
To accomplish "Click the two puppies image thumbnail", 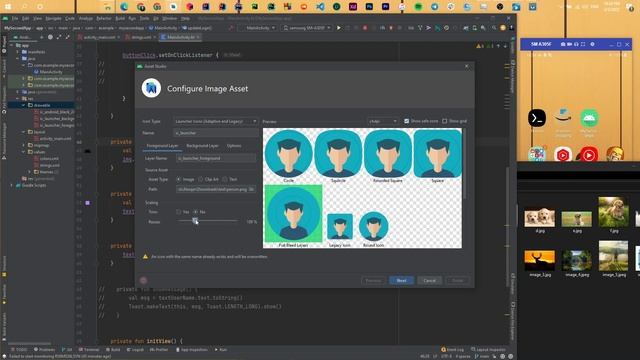I will click(540, 218).
